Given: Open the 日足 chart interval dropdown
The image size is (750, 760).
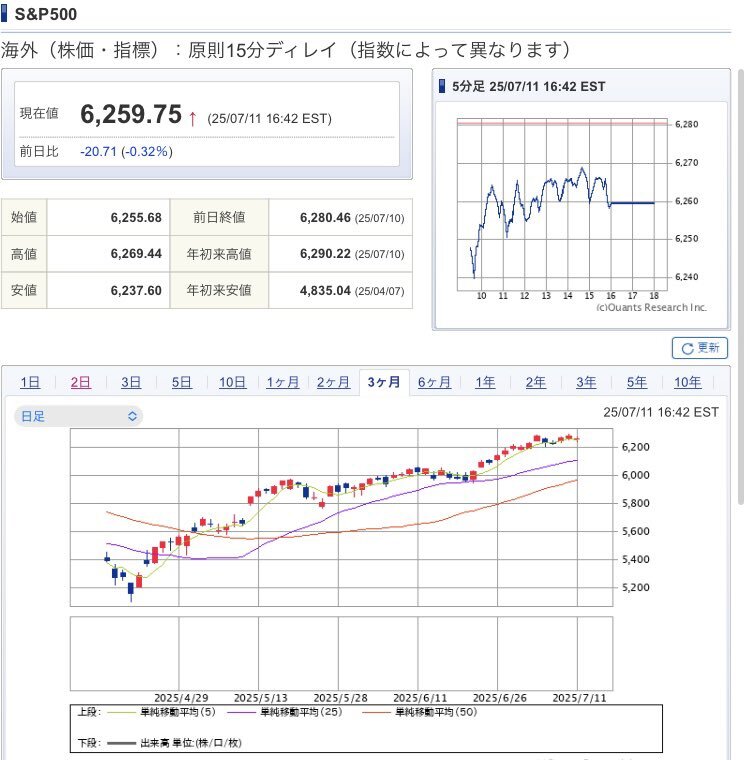Looking at the screenshot, I should pyautogui.click(x=79, y=416).
